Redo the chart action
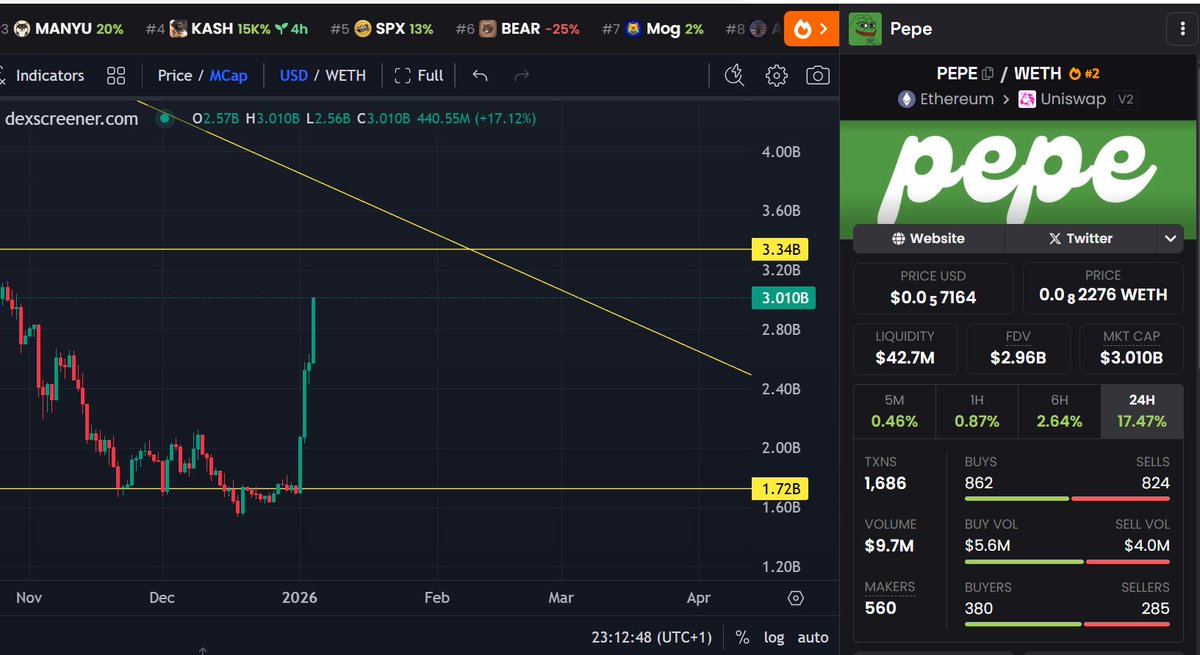Image resolution: width=1200 pixels, height=655 pixels. click(521, 75)
